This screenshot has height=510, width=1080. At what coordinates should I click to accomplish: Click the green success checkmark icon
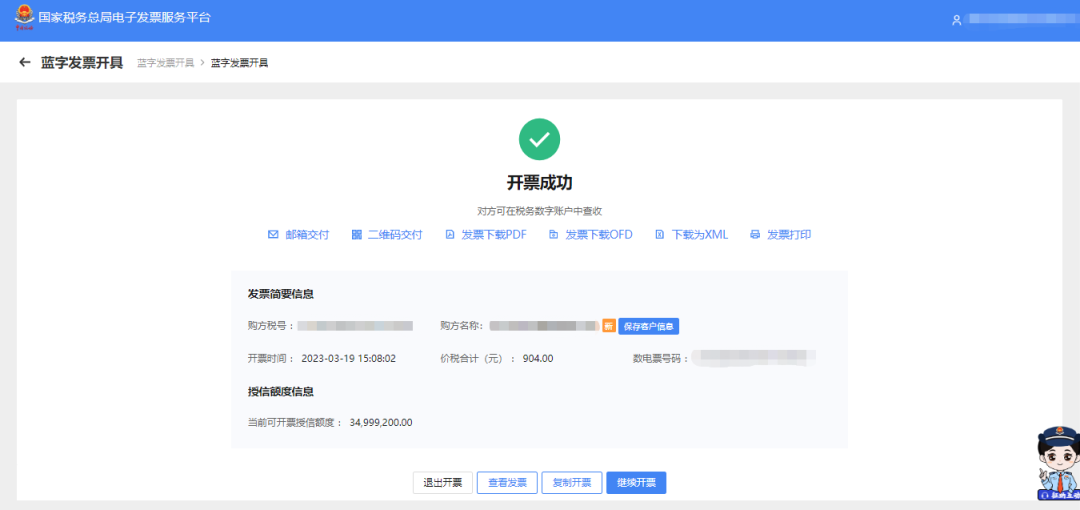(x=539, y=139)
